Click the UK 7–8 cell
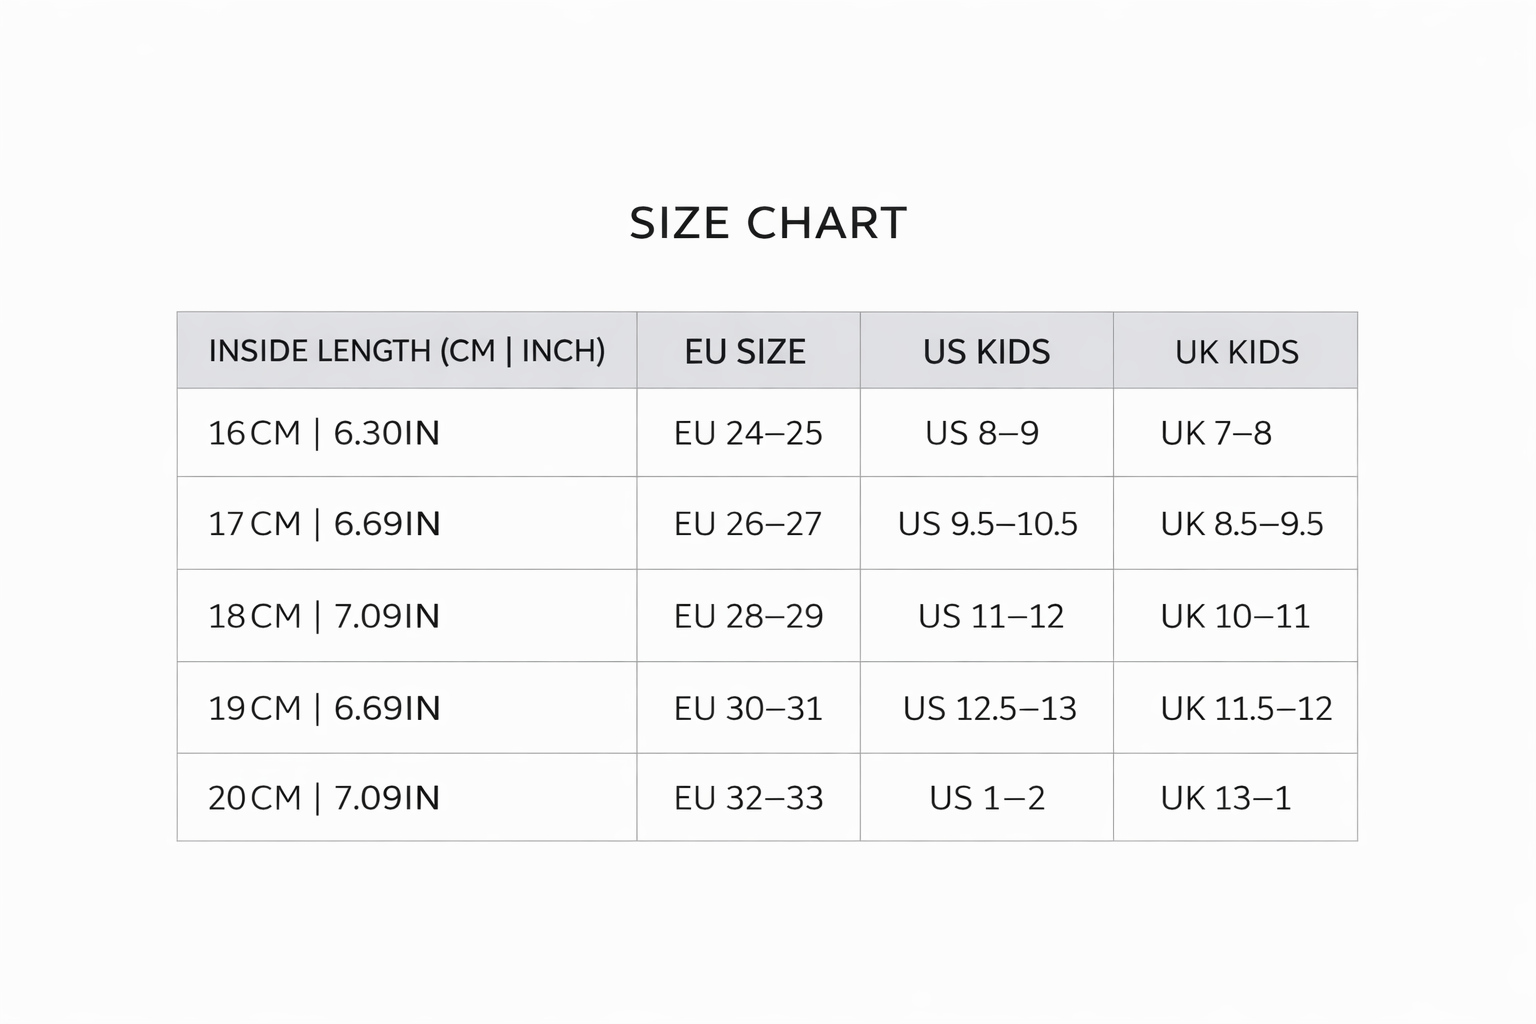 pos(1216,433)
